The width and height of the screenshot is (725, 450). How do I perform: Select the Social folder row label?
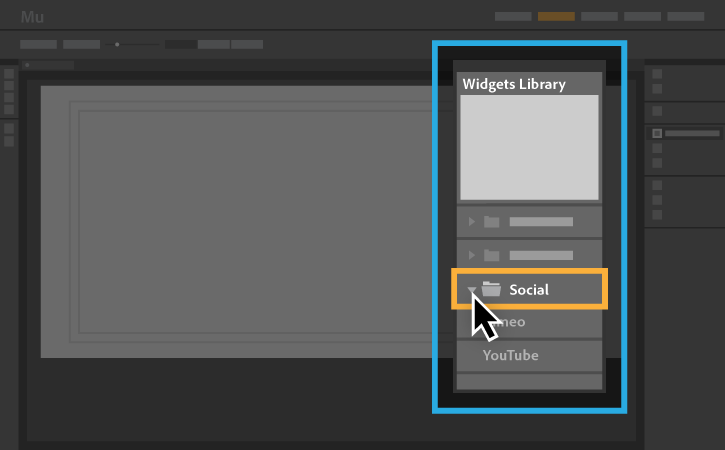pos(529,290)
